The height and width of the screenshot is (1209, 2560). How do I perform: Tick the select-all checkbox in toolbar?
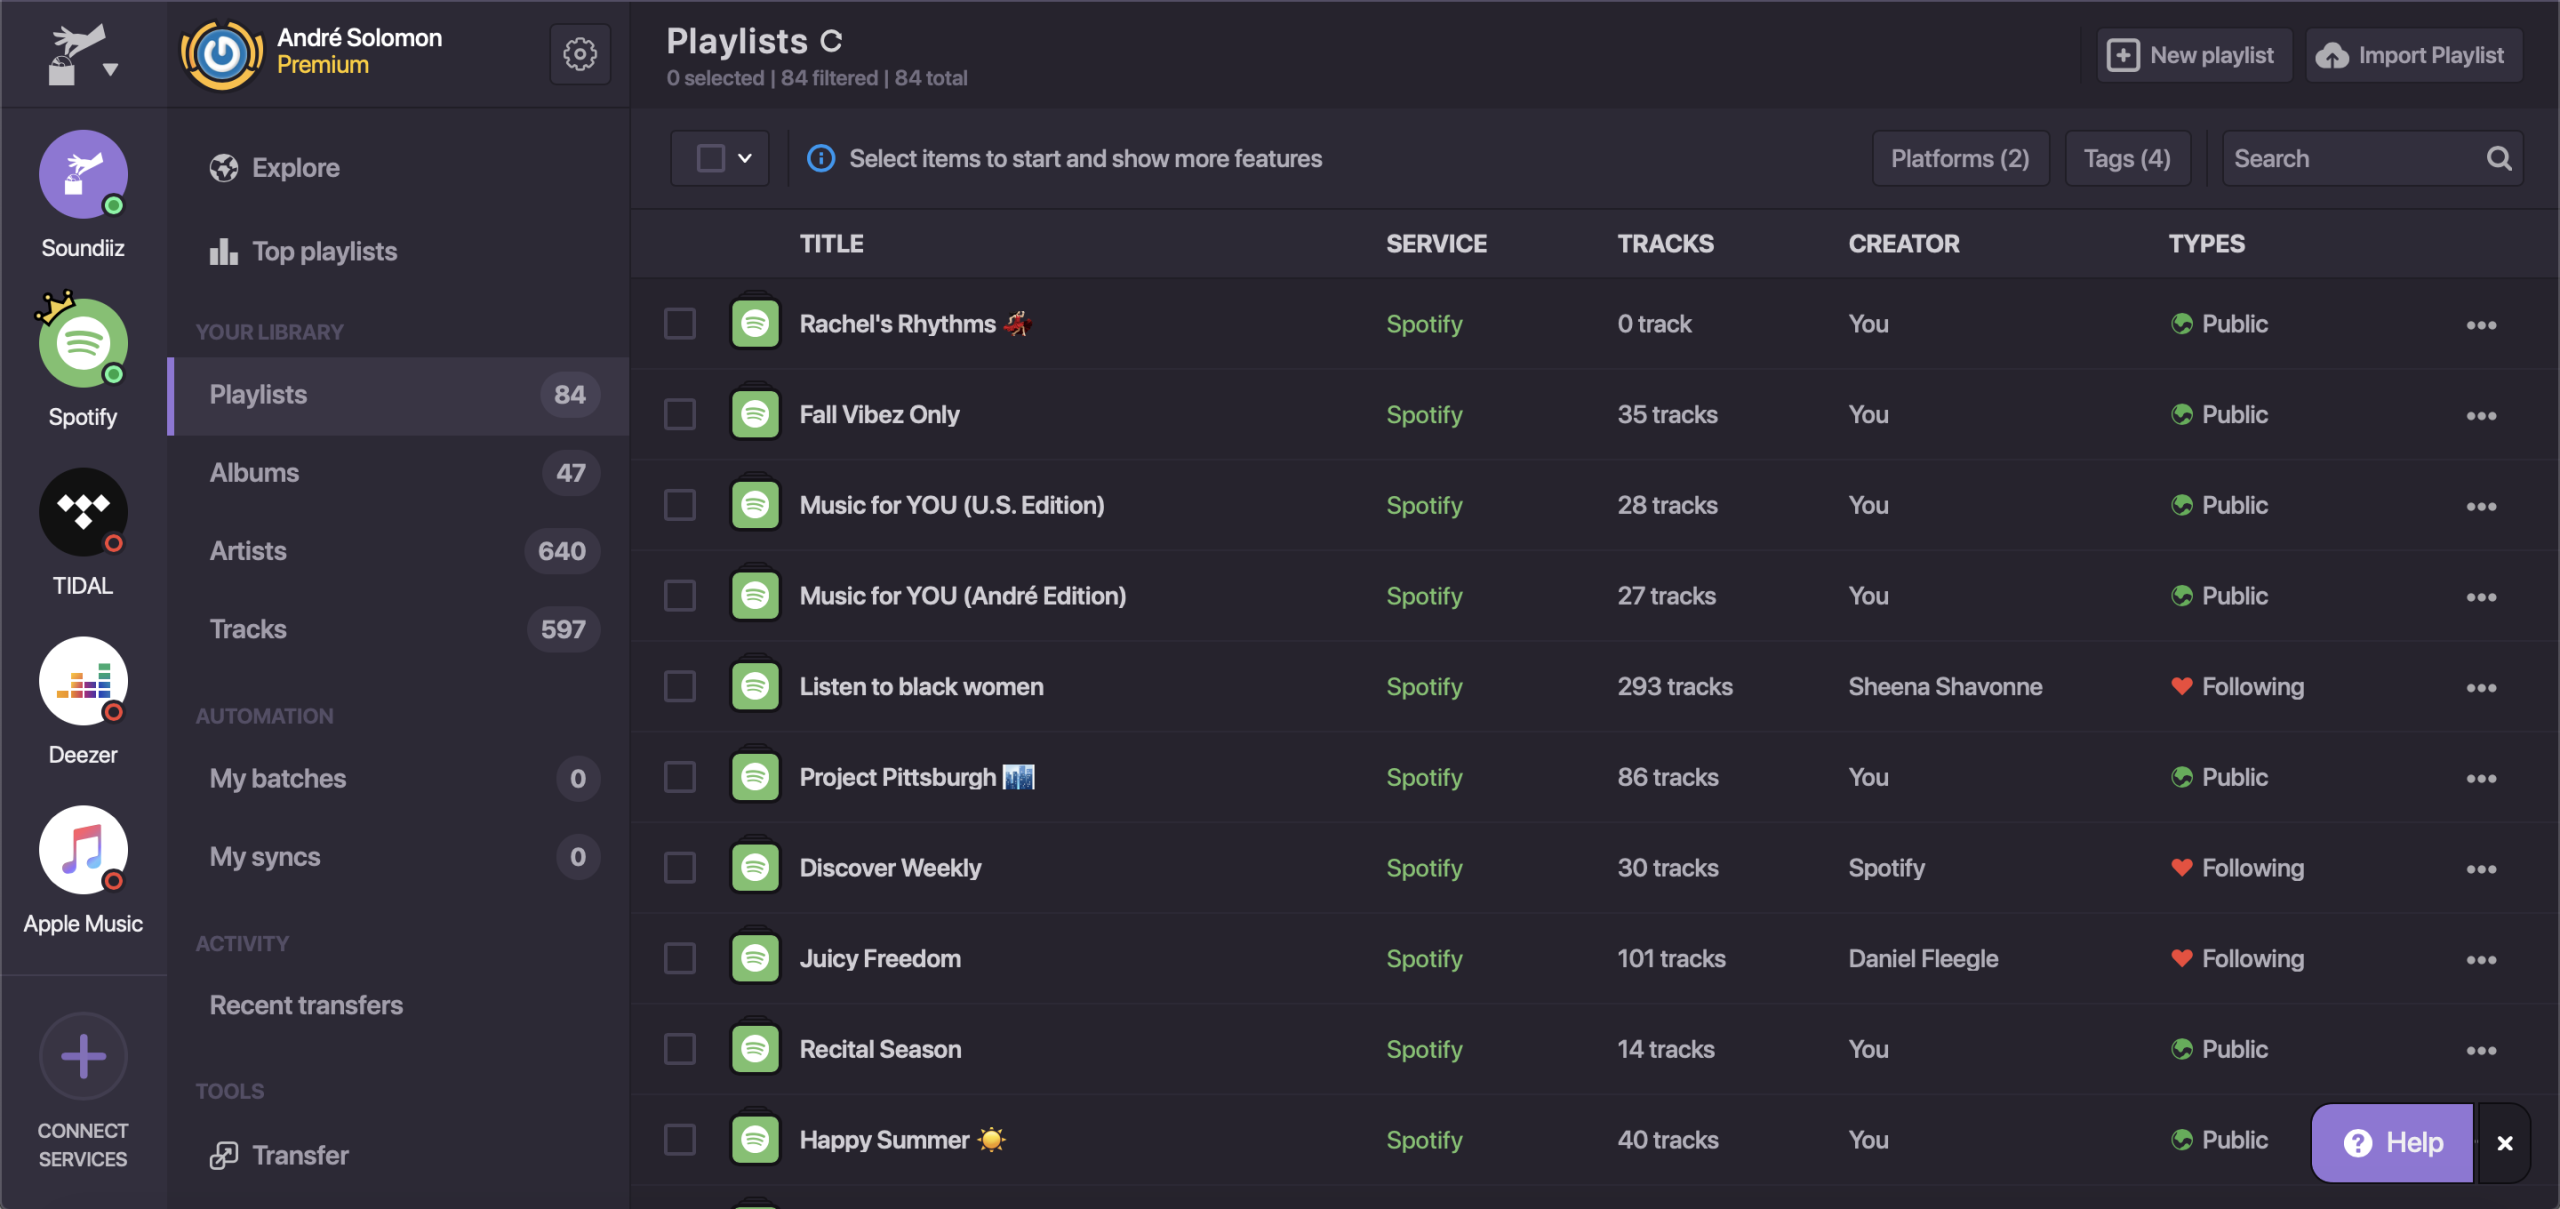coord(710,158)
